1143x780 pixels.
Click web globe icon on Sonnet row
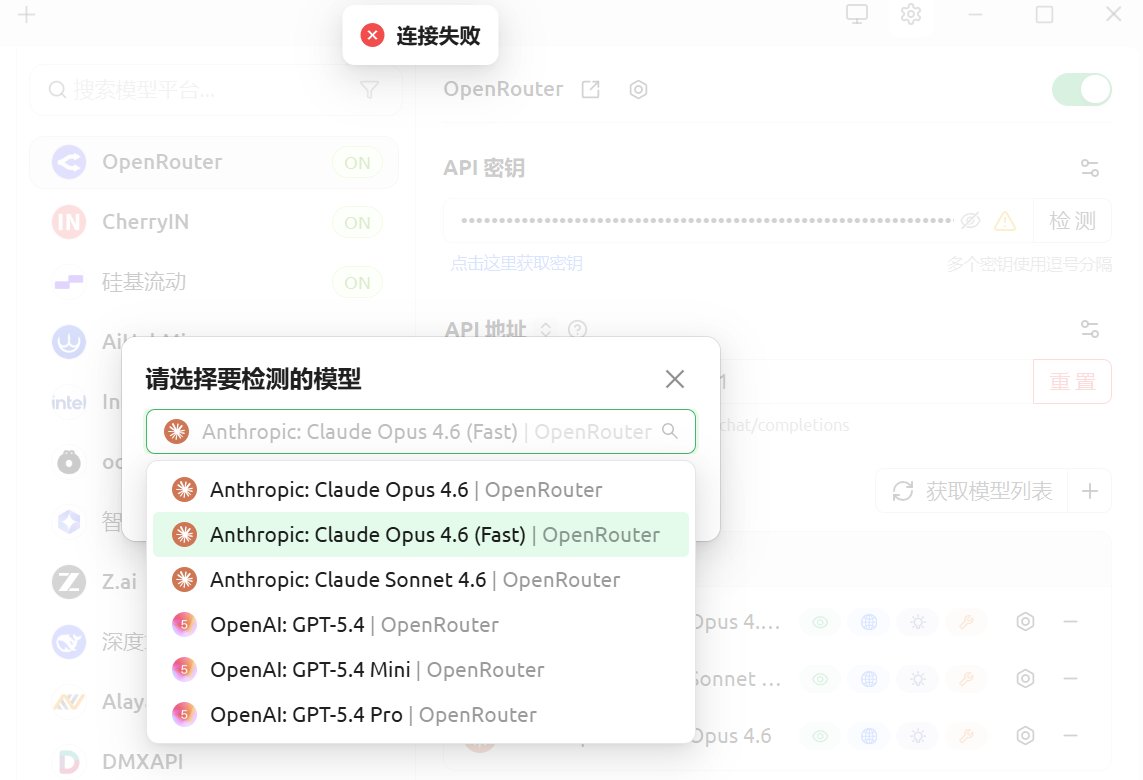(869, 679)
